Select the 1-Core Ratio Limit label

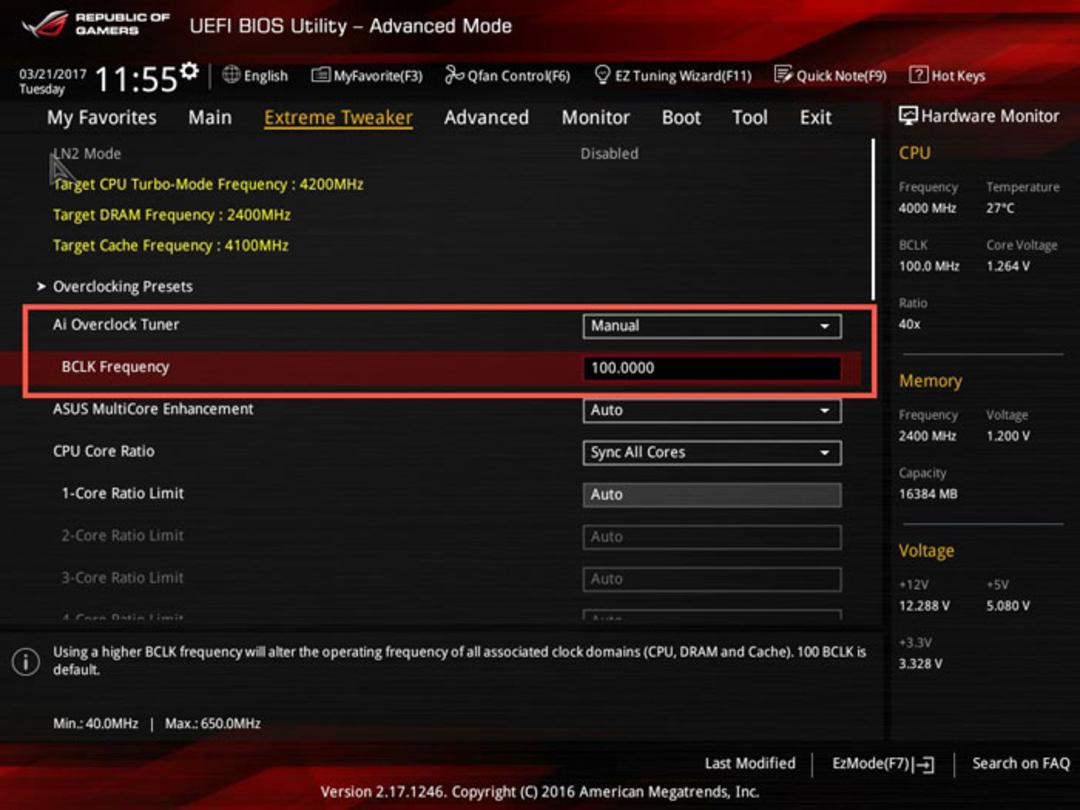(123, 493)
